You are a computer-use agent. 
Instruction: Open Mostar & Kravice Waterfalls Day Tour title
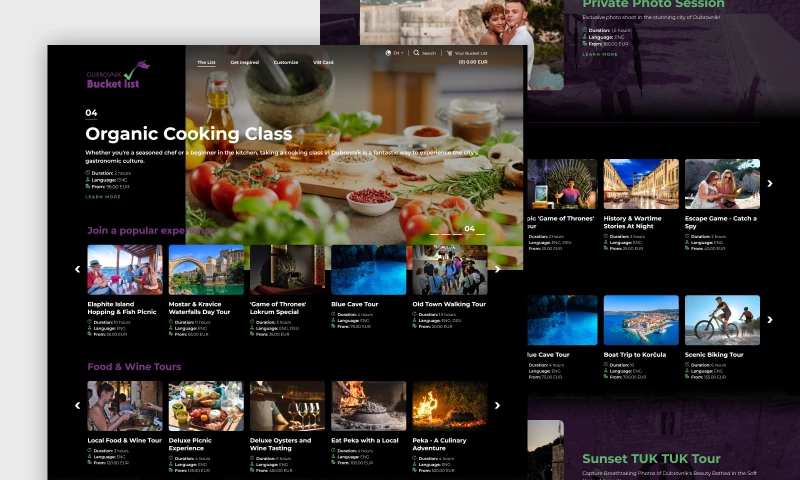pos(199,308)
